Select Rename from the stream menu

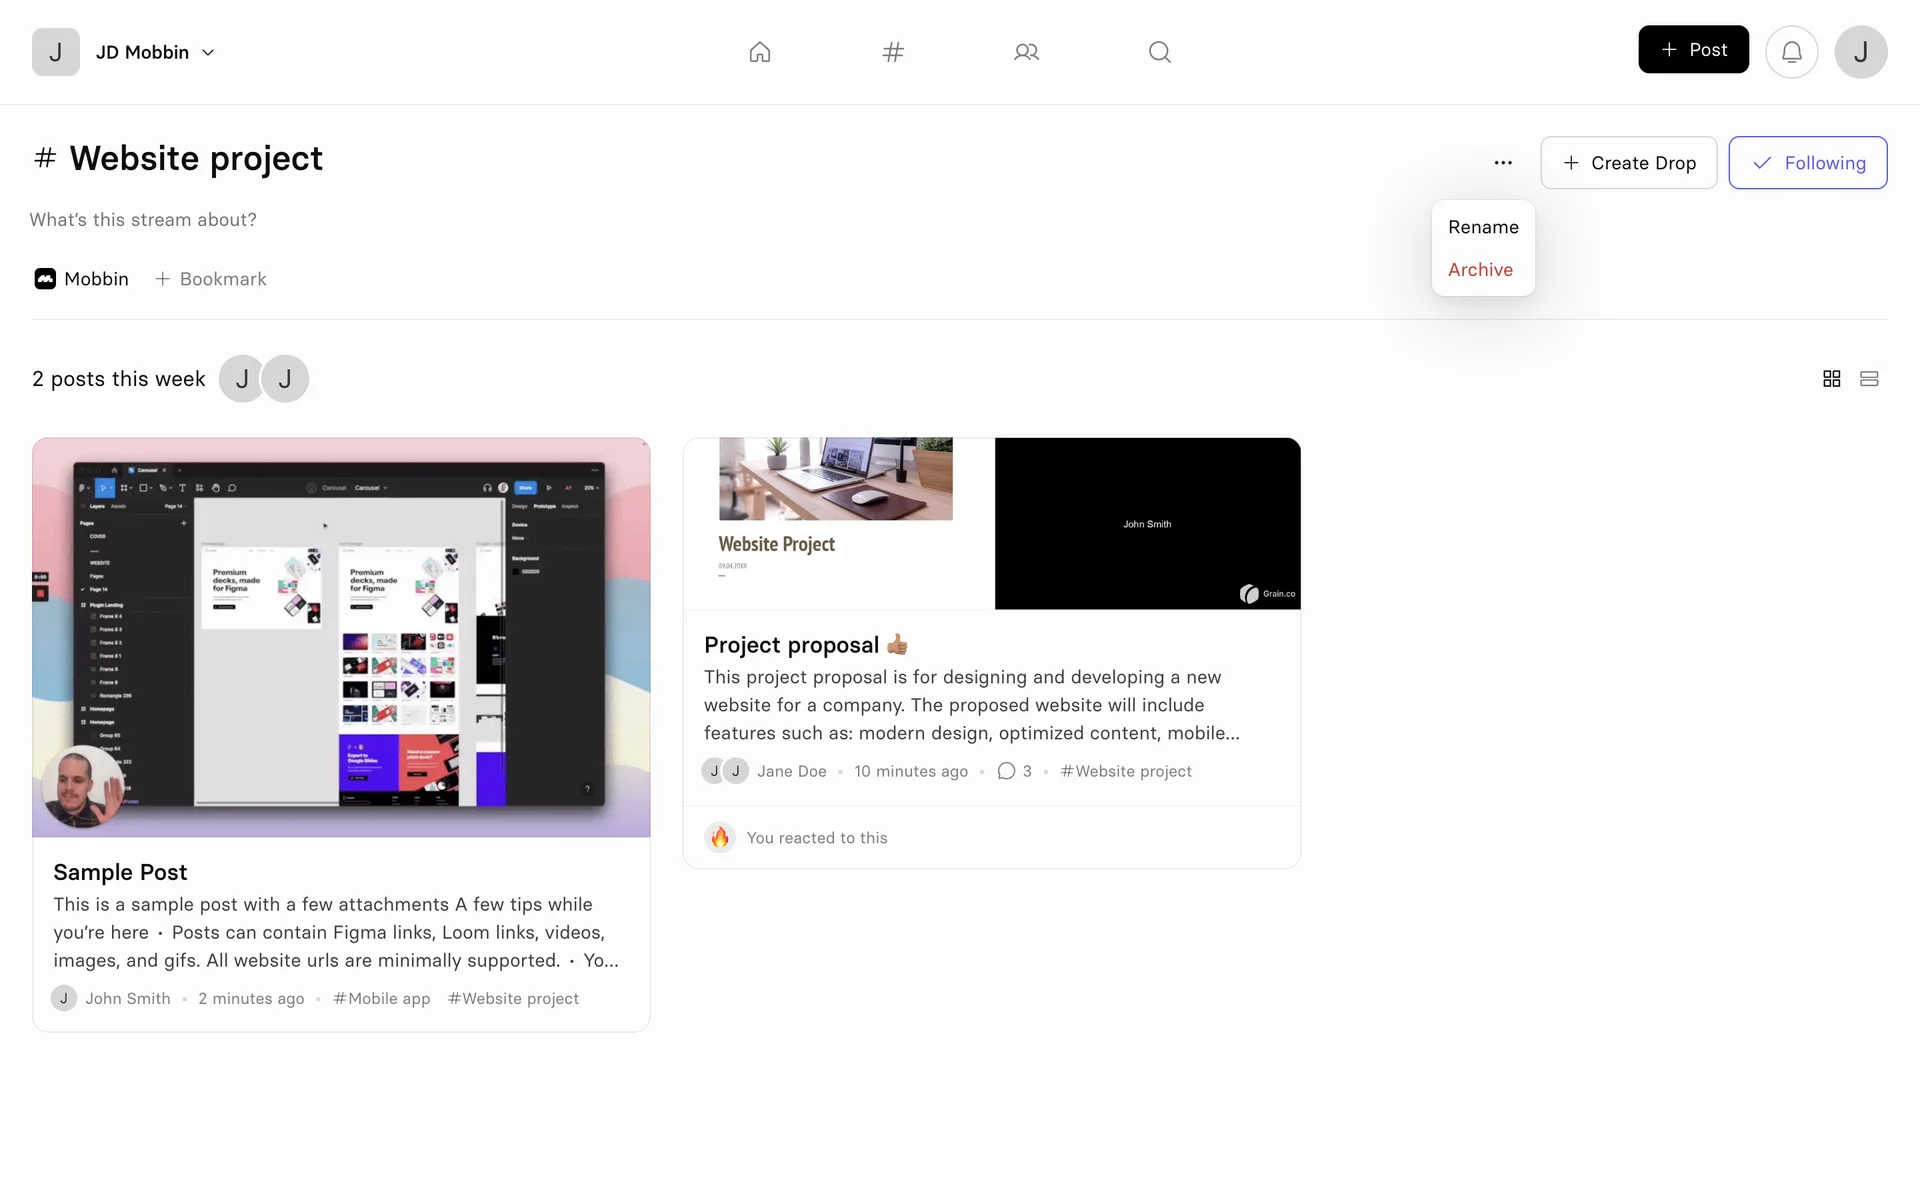point(1483,227)
